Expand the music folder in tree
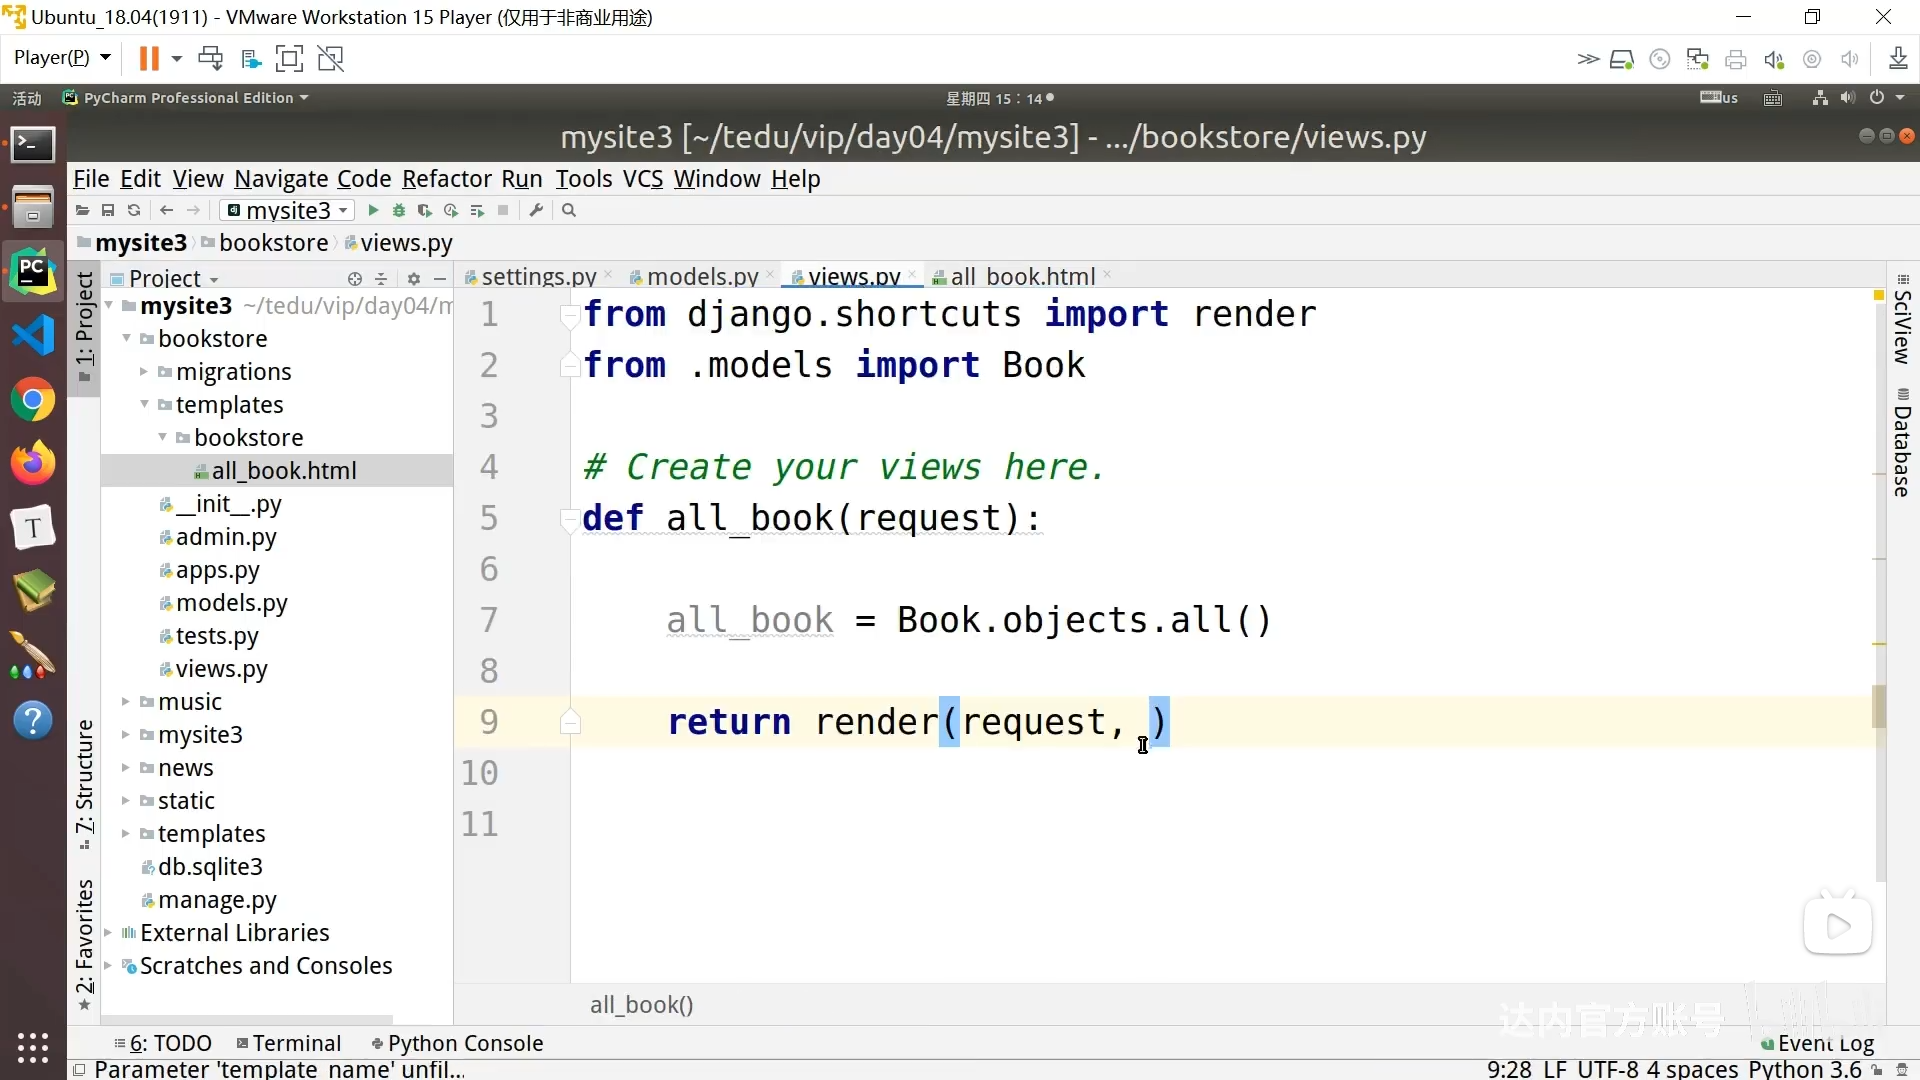1920x1080 pixels. pyautogui.click(x=126, y=702)
